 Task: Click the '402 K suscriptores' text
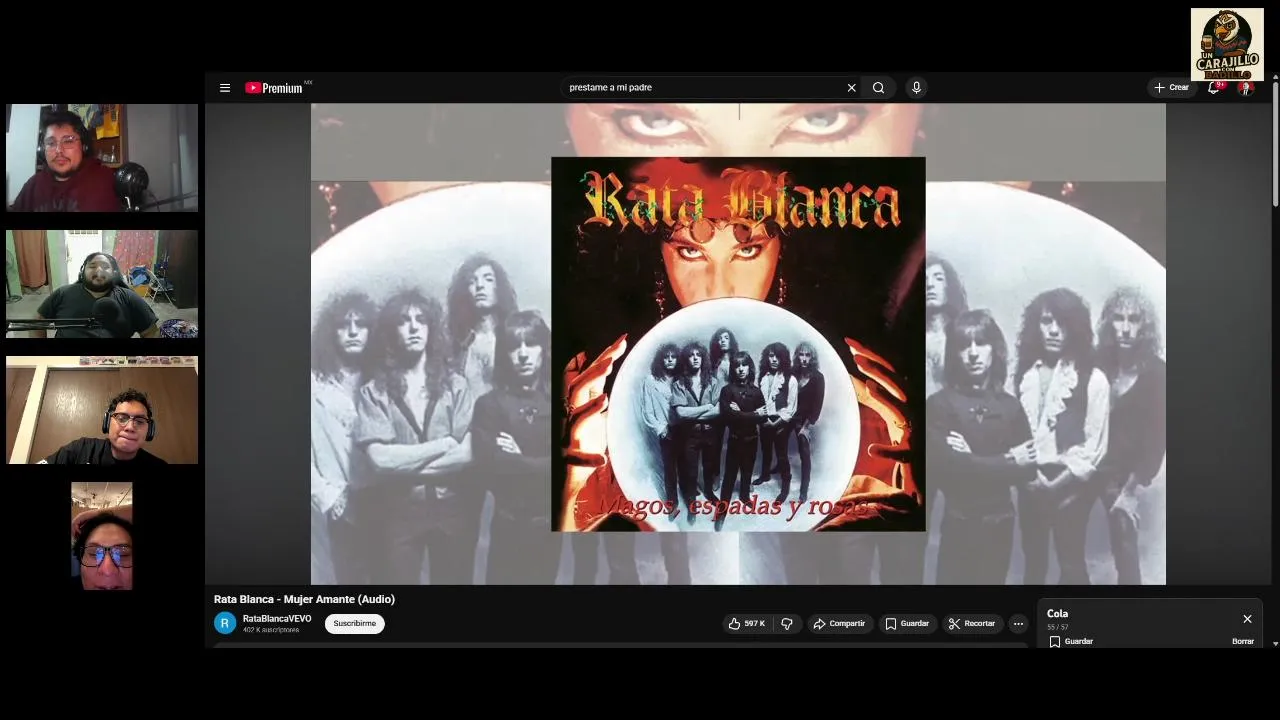271,630
